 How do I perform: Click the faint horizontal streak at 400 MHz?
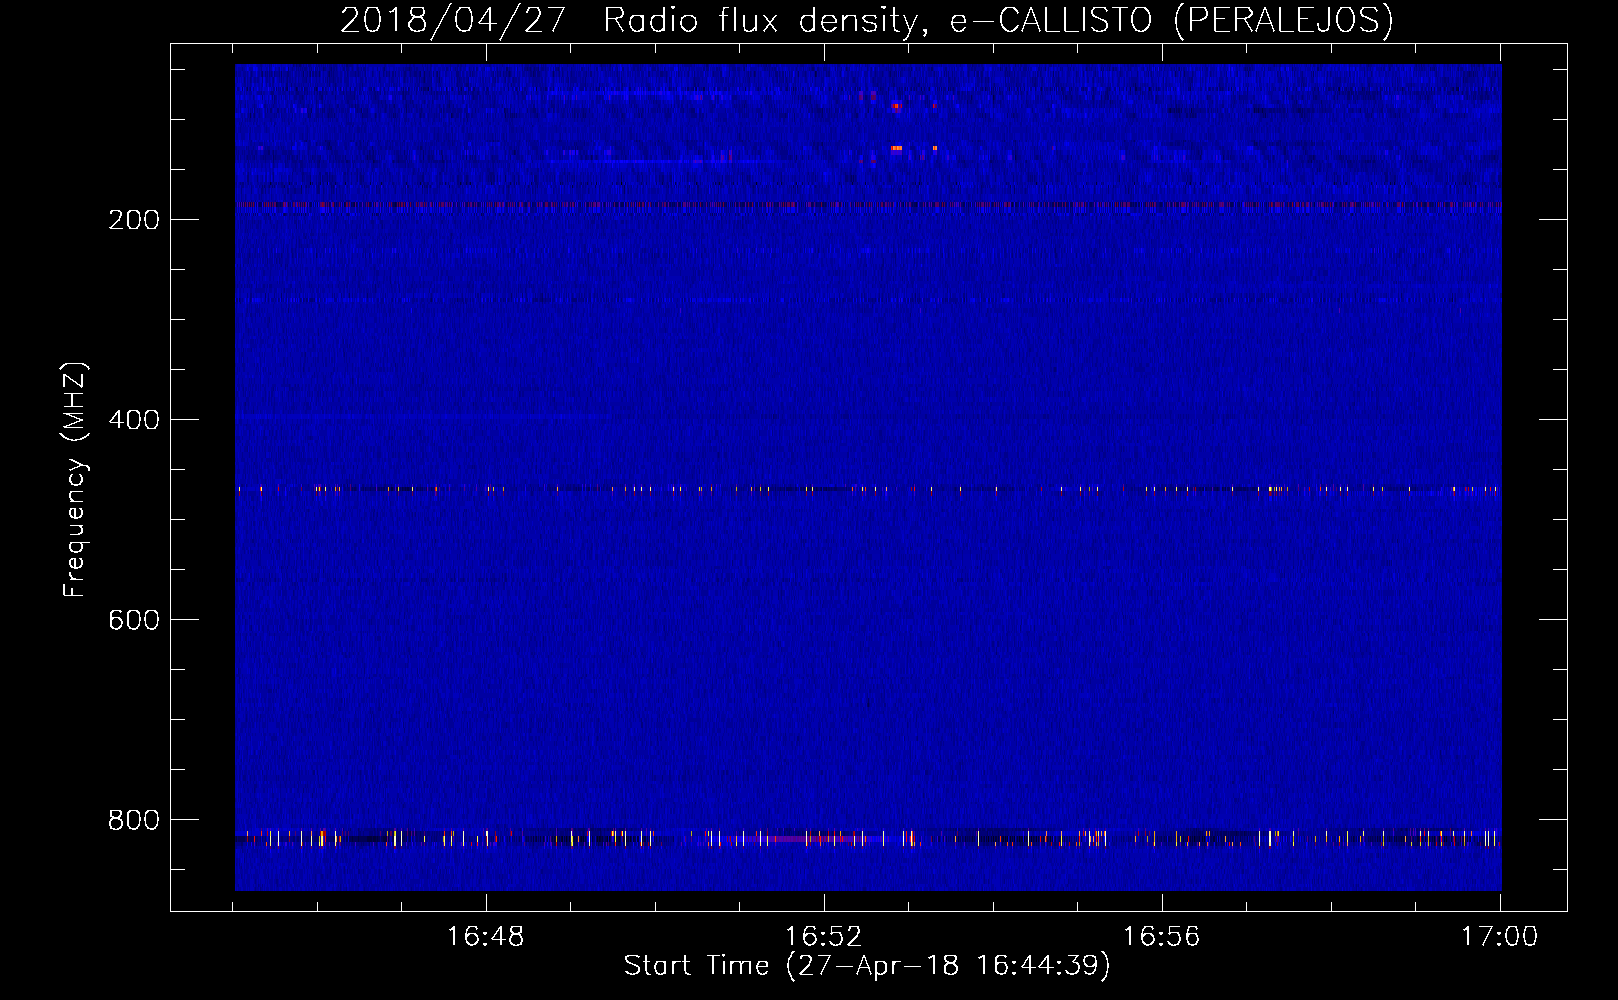click(420, 414)
